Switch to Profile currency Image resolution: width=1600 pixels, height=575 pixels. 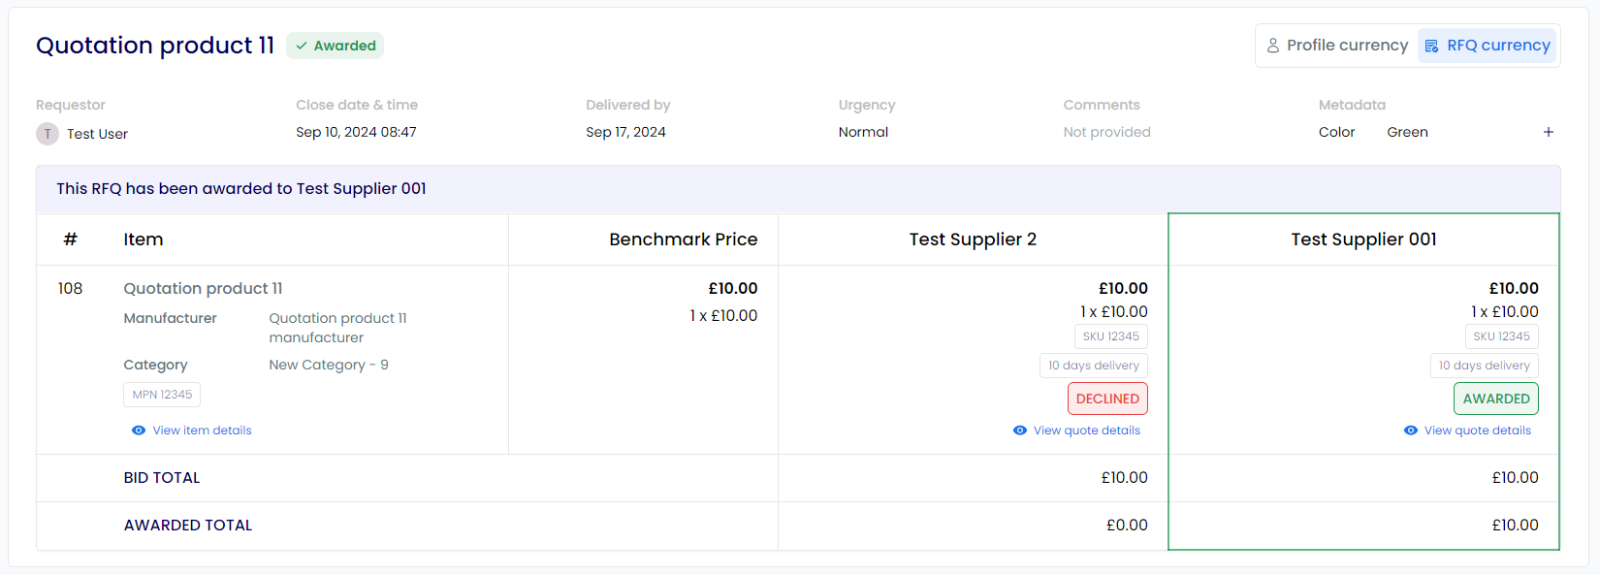point(1337,46)
